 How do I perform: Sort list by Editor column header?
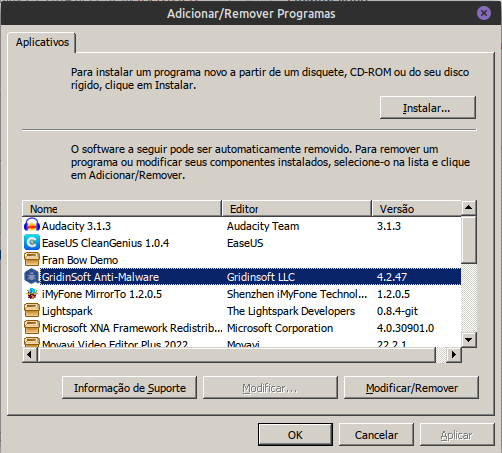point(297,209)
